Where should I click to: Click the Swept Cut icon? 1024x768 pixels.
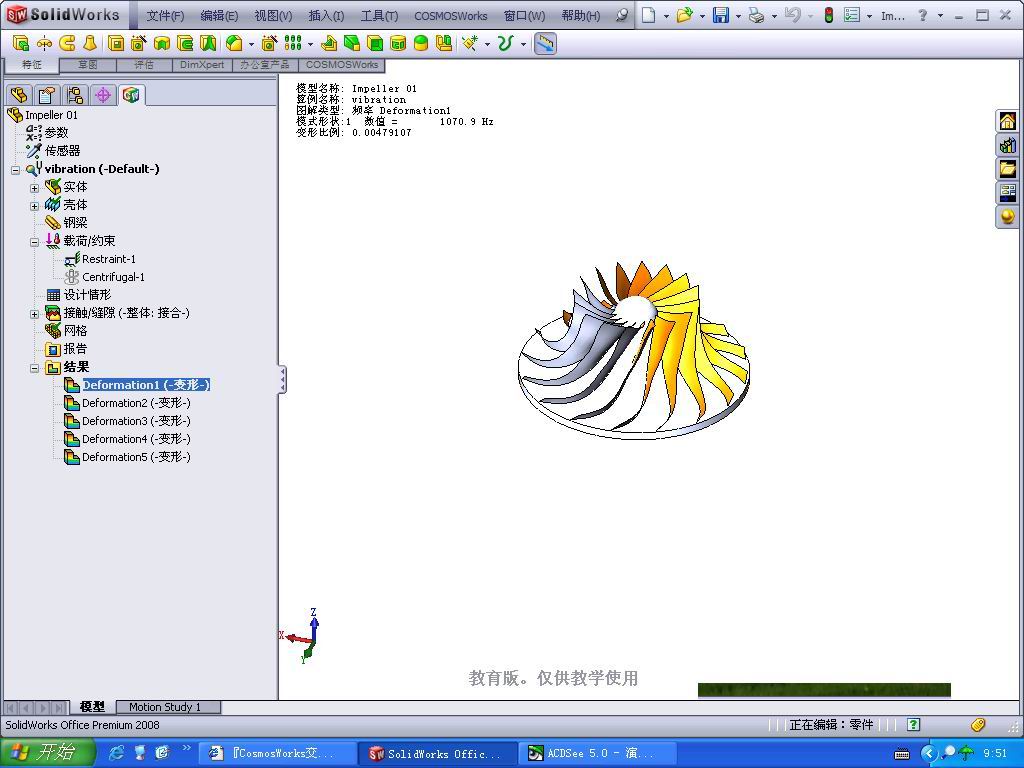tap(185, 44)
